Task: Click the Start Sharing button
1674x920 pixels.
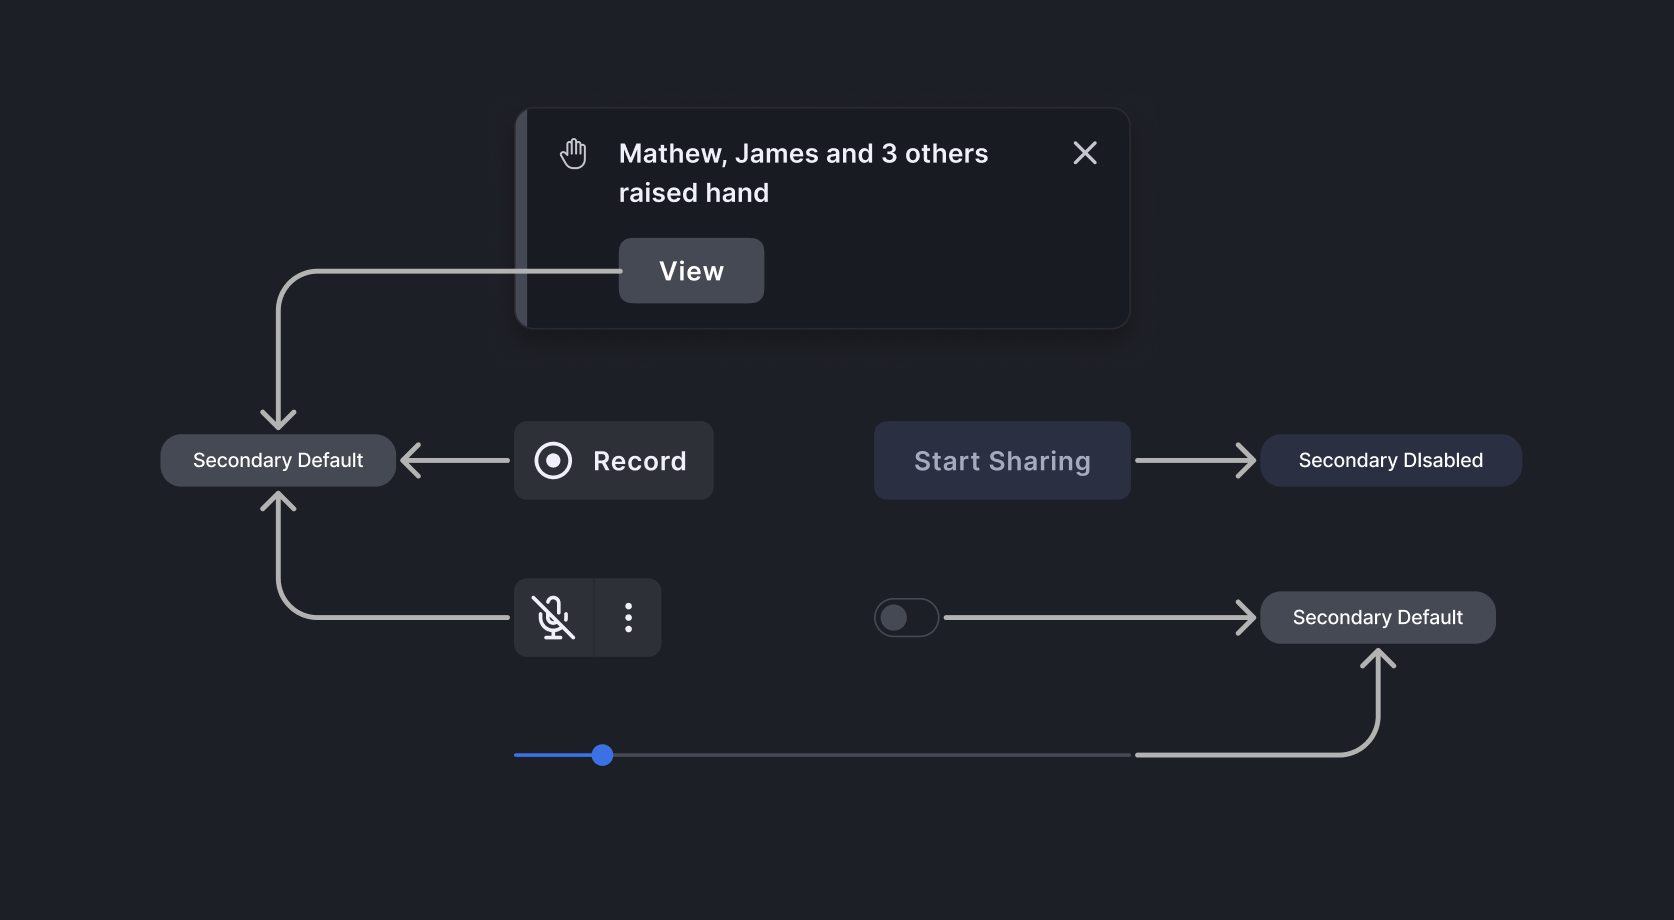Action: tap(1002, 461)
